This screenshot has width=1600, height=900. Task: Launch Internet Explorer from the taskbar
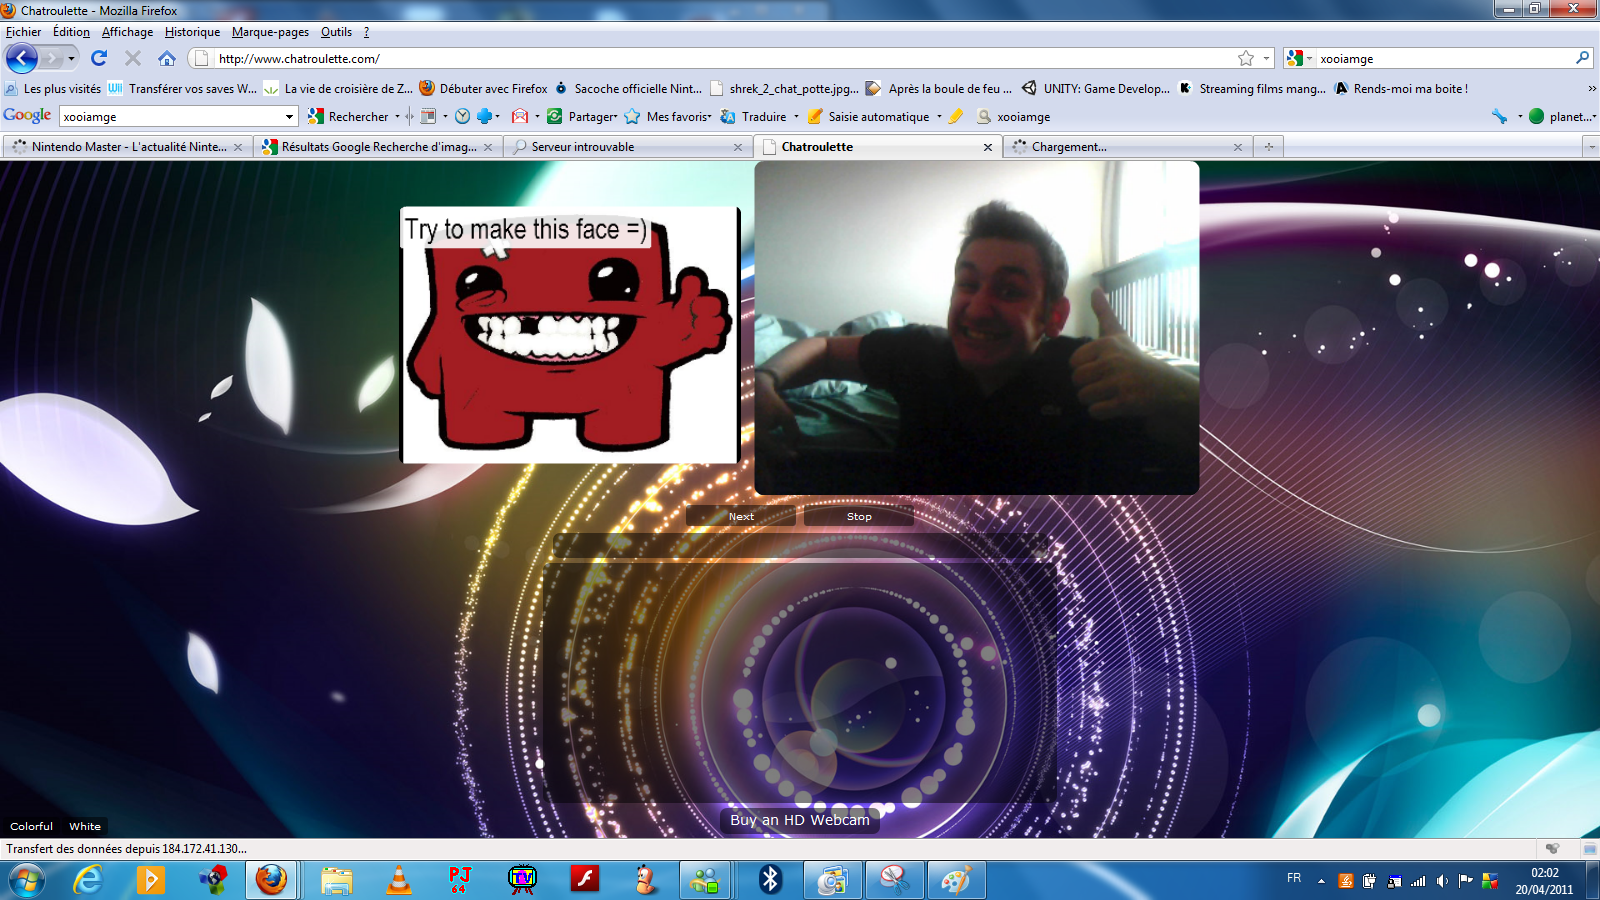pos(88,880)
